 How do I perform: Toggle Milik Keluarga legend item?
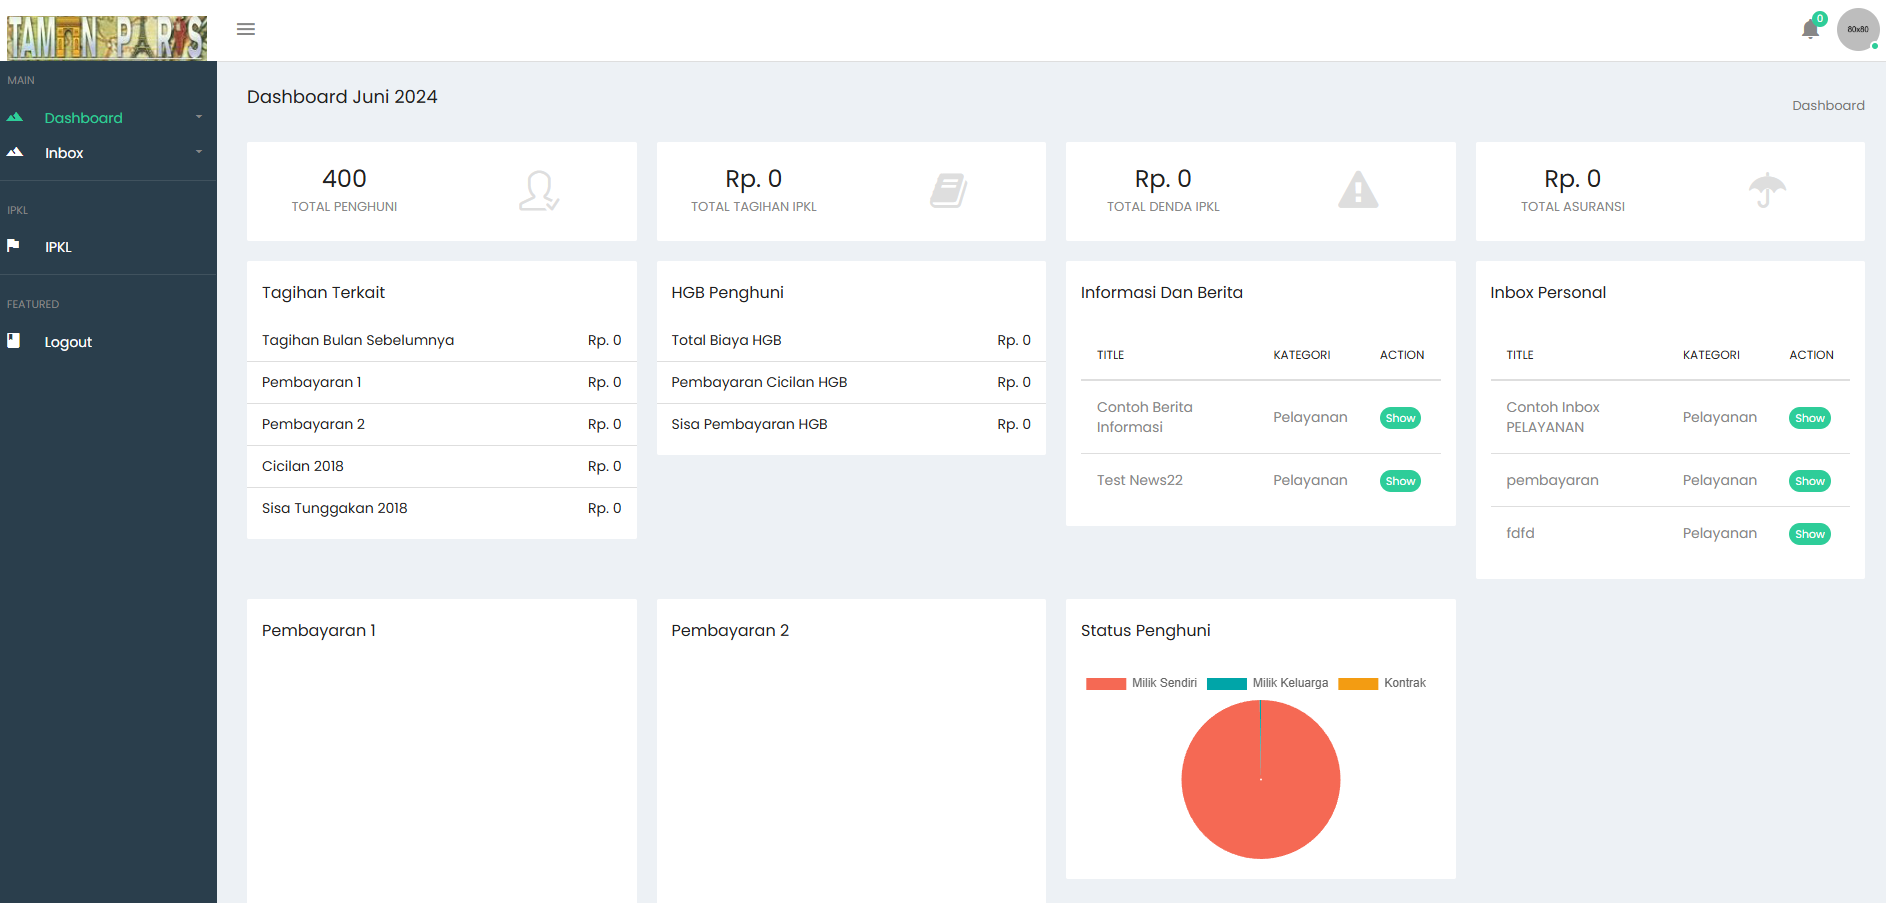pyautogui.click(x=1267, y=683)
